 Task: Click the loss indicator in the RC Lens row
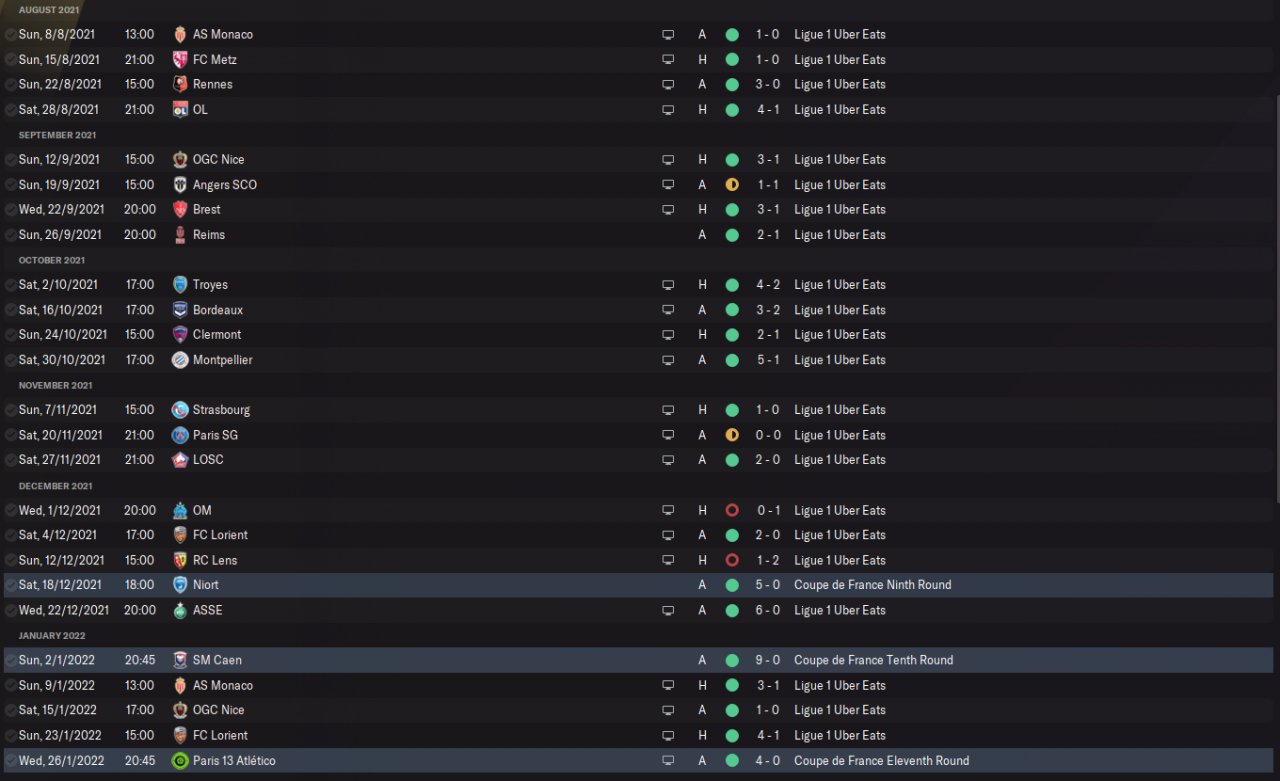(x=732, y=560)
